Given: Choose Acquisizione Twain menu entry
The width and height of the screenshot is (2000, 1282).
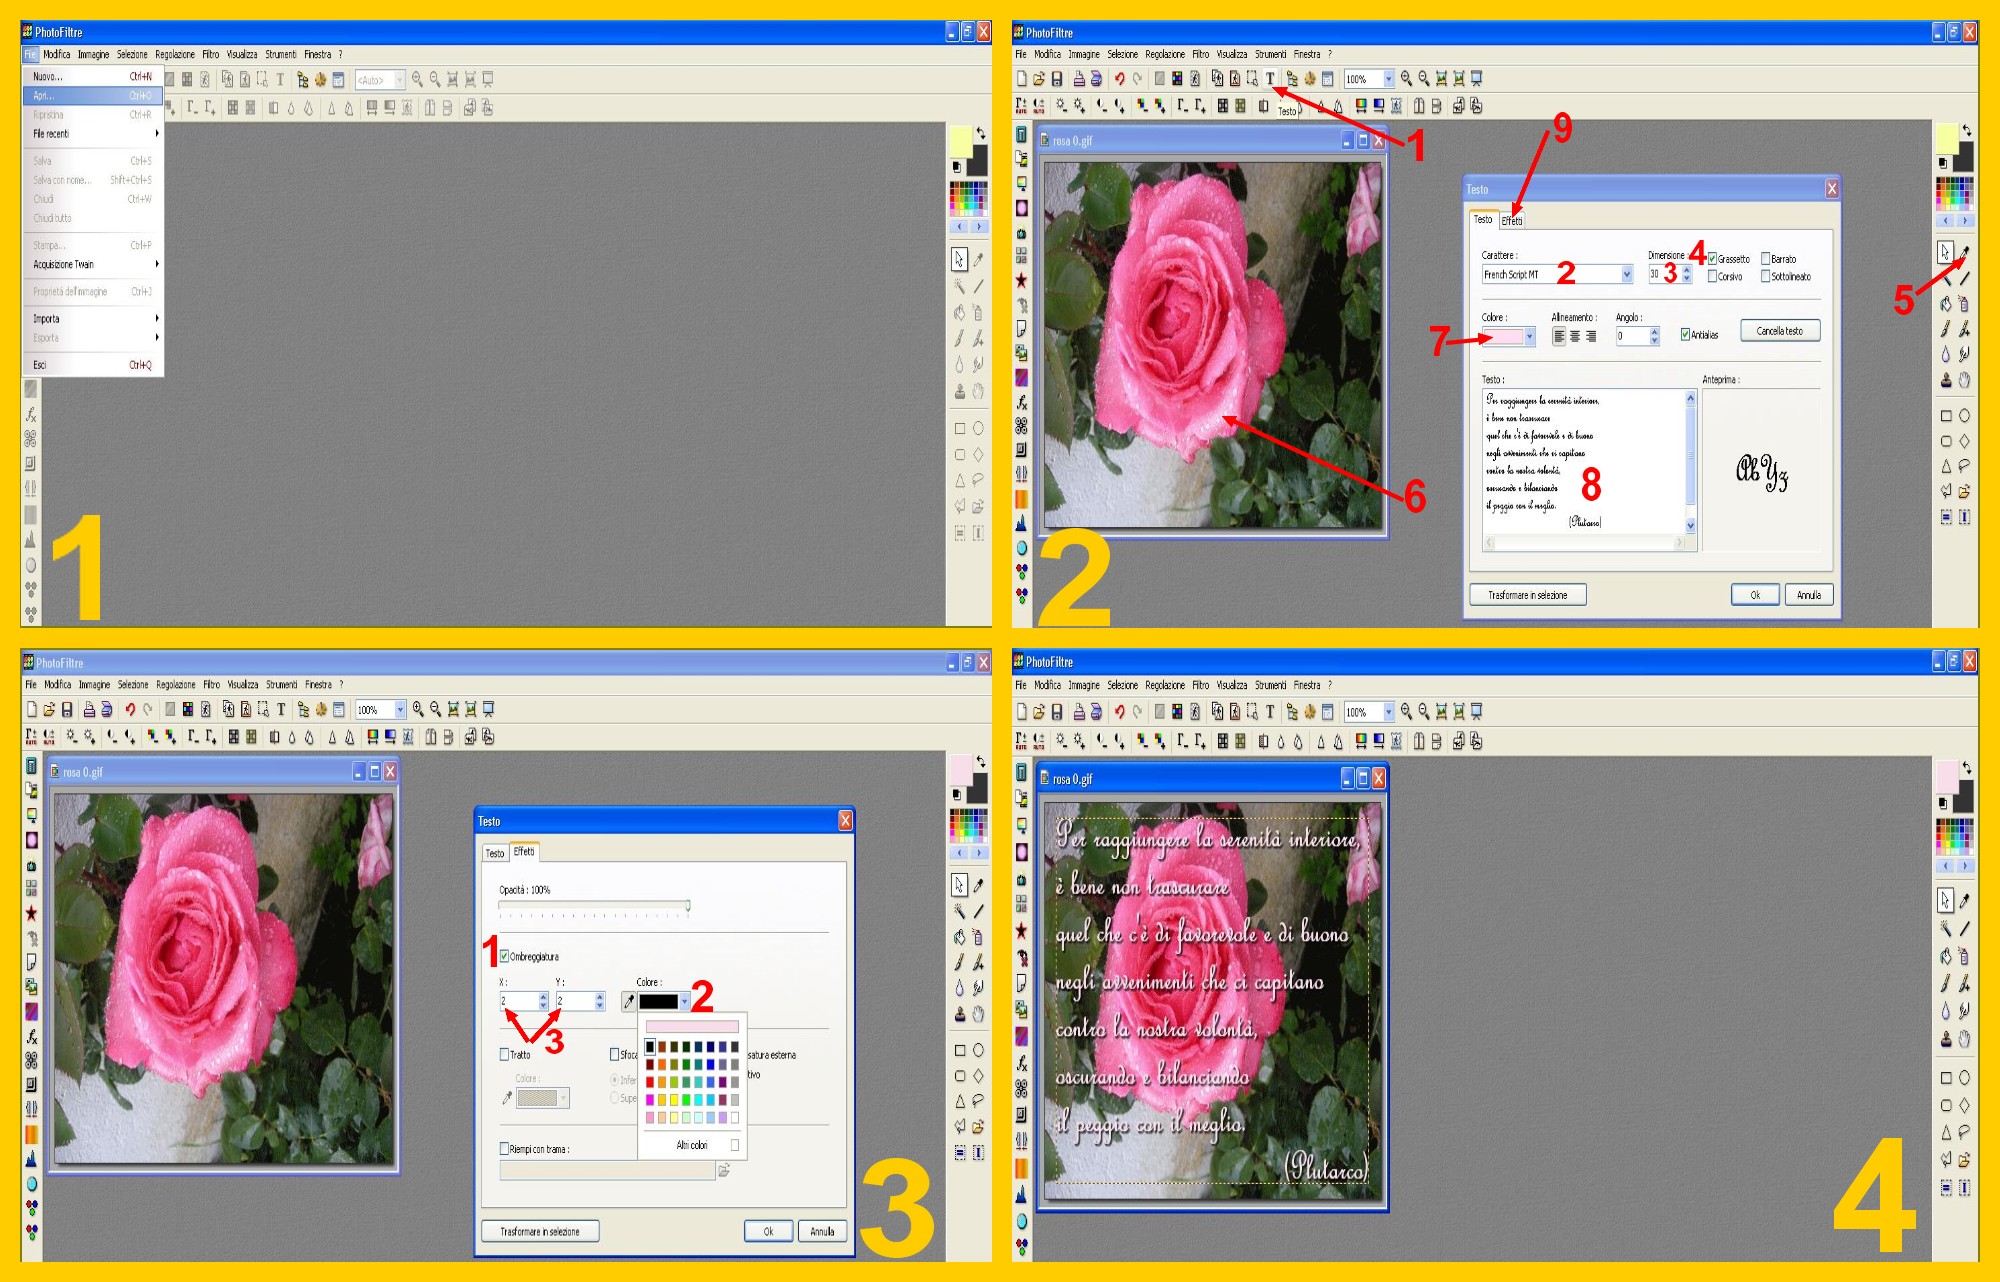Looking at the screenshot, I should pyautogui.click(x=64, y=265).
